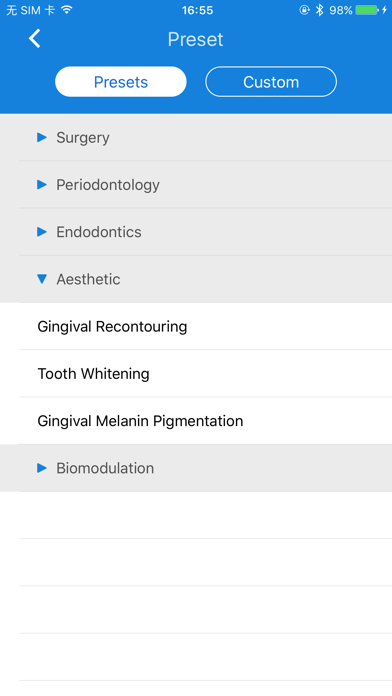Viewport: 392px width, 696px height.
Task: Expand the Periodontology category arrow
Action: click(x=42, y=184)
